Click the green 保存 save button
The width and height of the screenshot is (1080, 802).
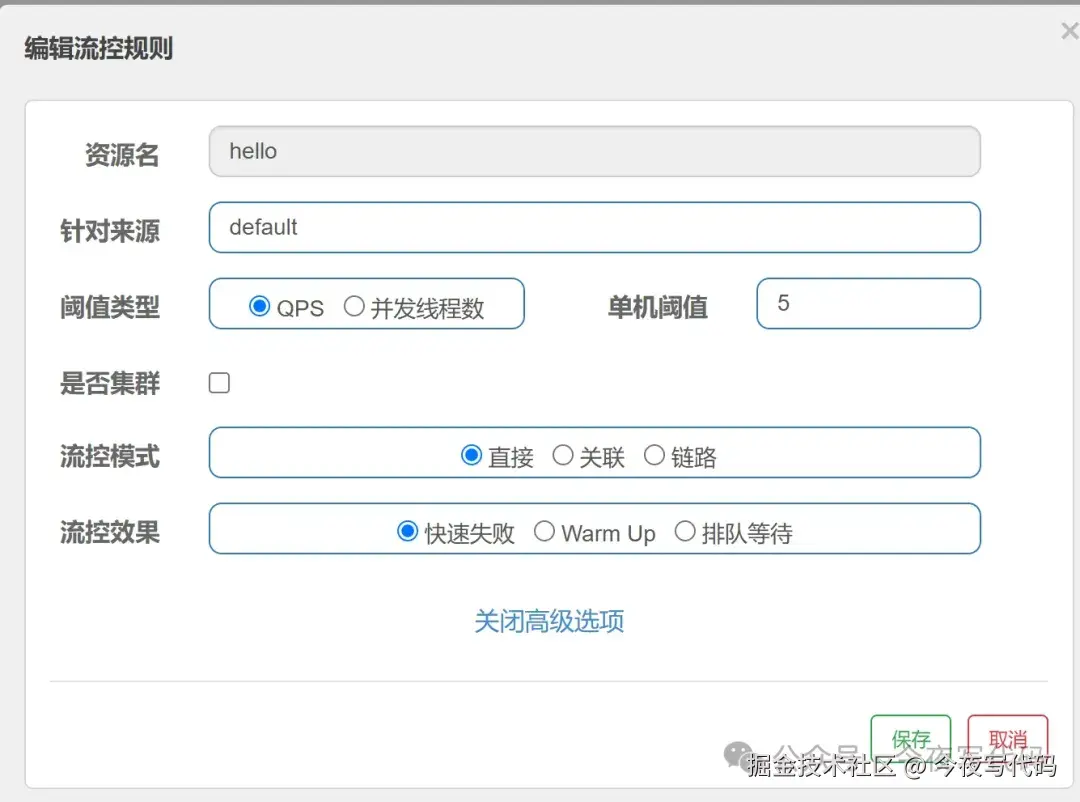coord(910,738)
